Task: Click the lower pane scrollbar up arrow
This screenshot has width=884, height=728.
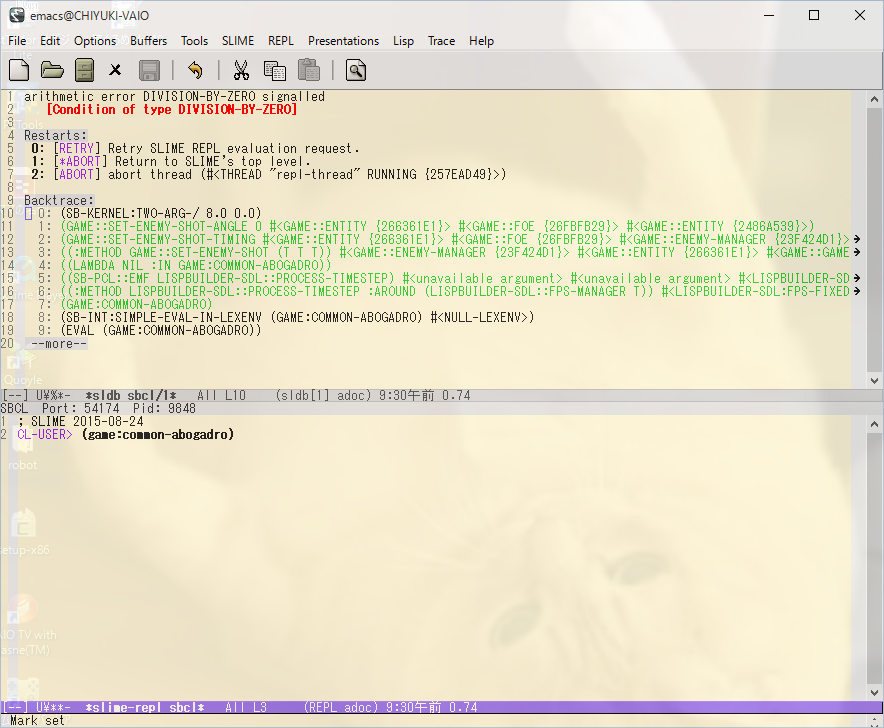Action: (x=874, y=424)
